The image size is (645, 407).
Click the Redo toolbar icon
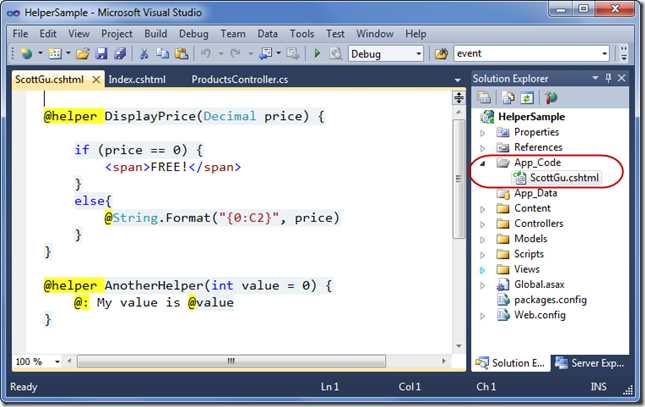coord(235,53)
